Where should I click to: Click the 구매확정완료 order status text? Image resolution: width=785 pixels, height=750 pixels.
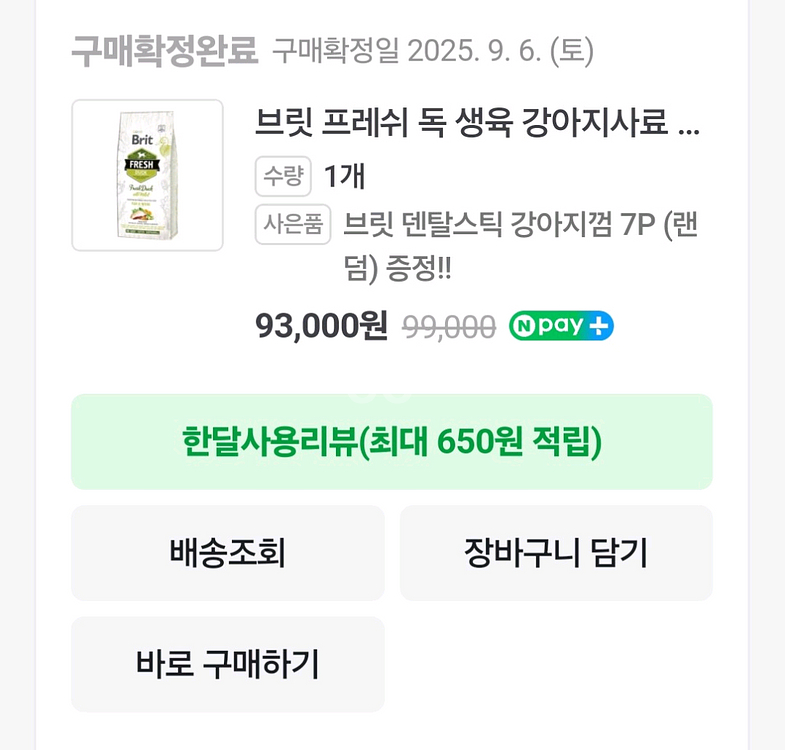164,49
